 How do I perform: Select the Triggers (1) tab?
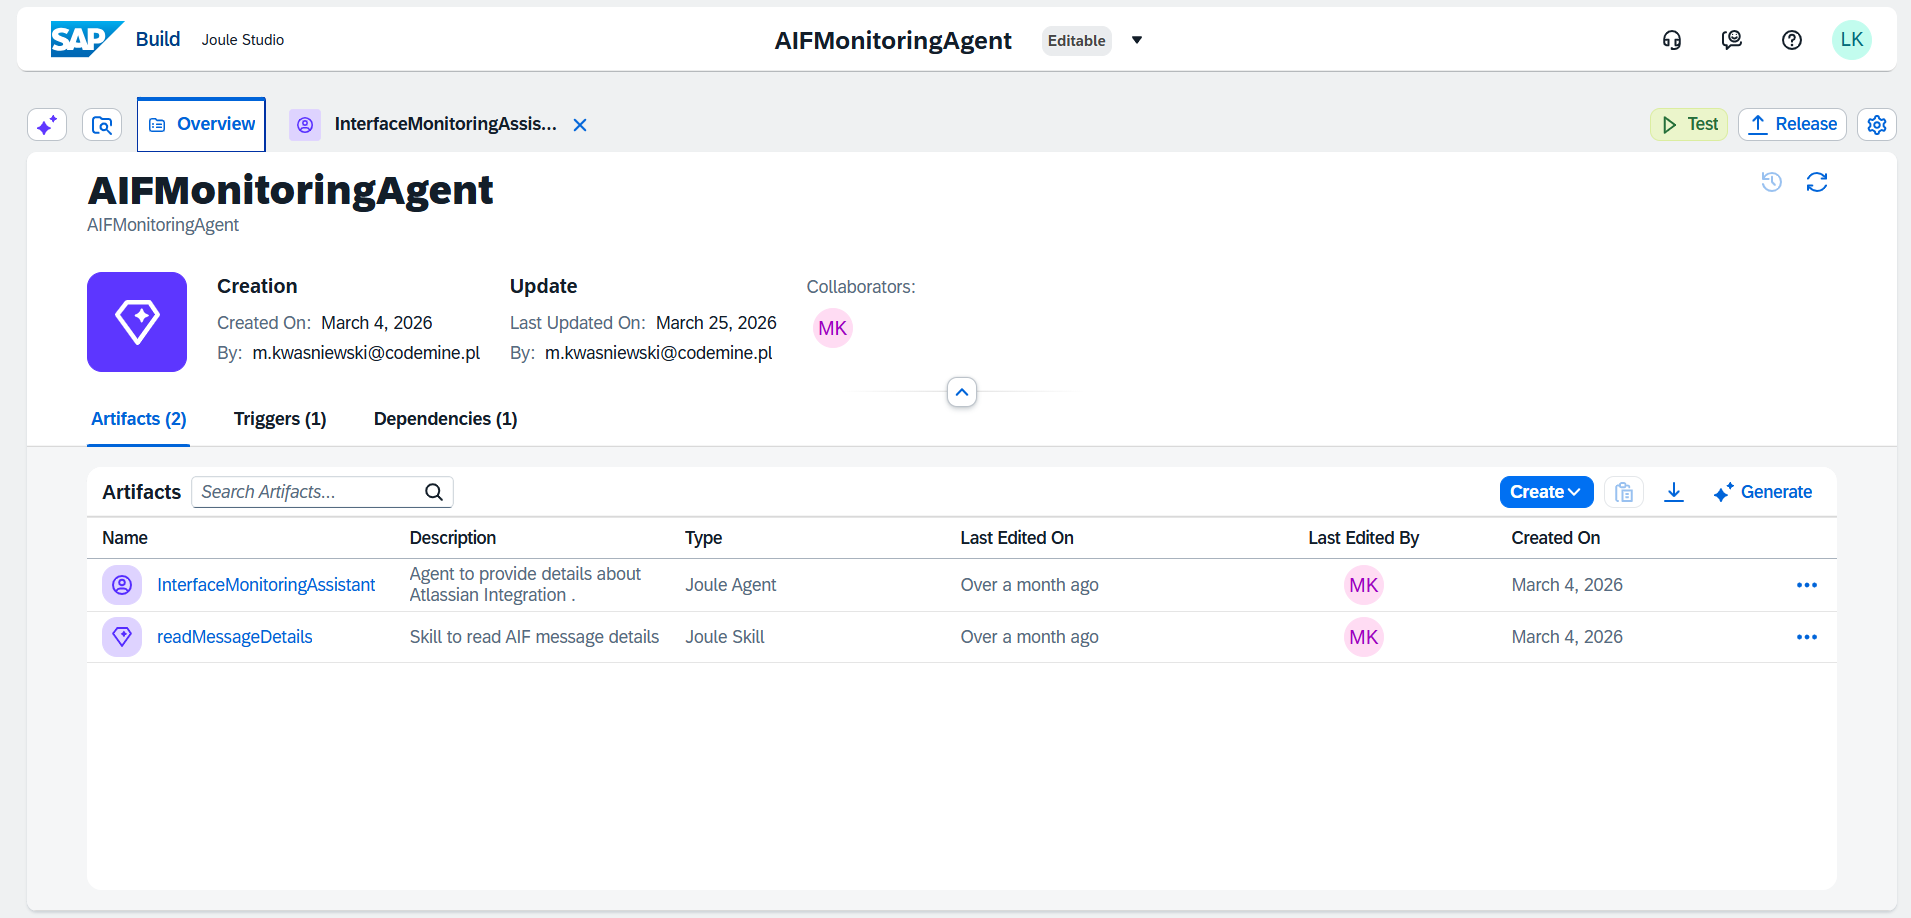coord(280,419)
